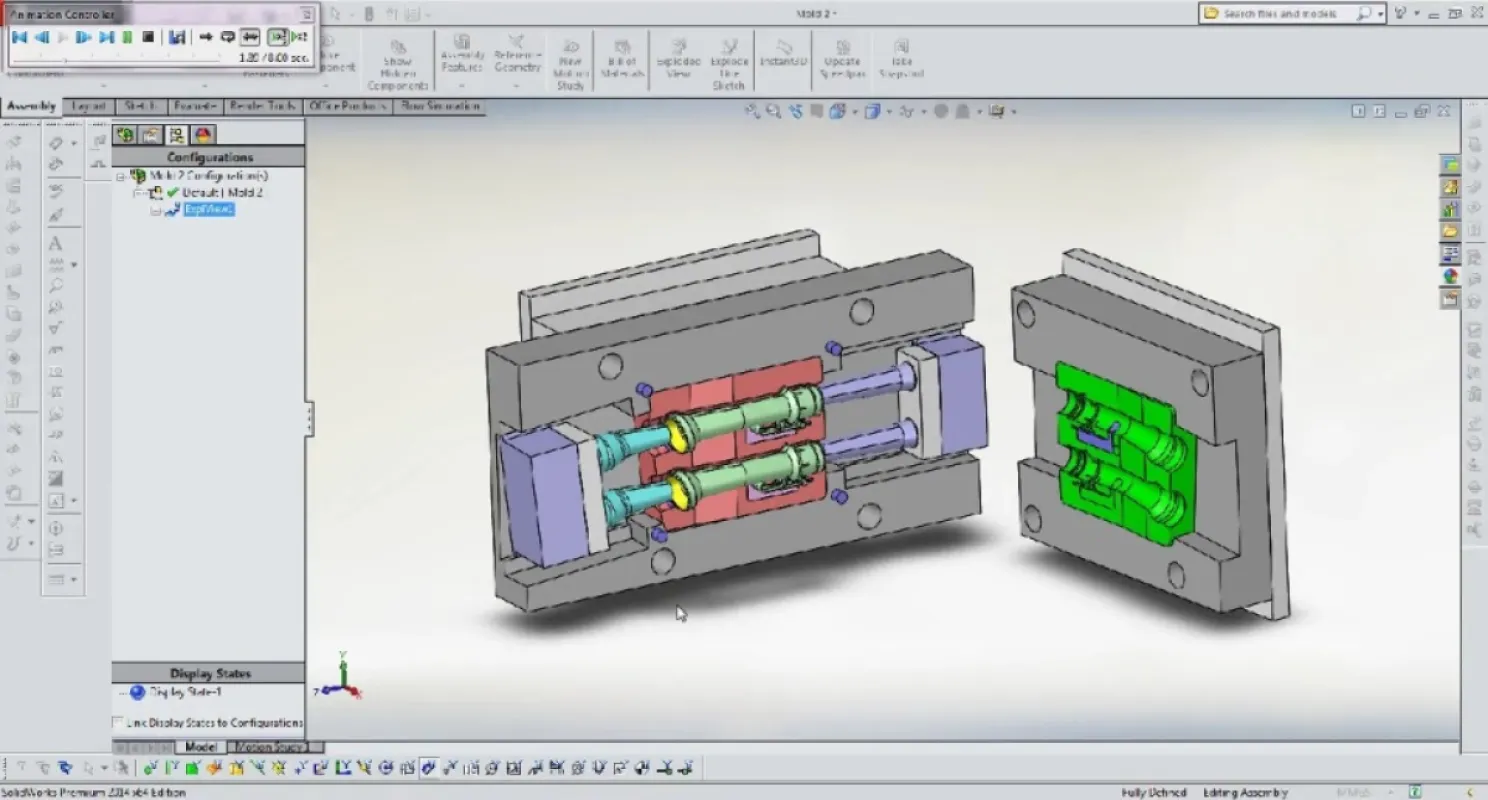Open the DisplayManager color sphere tab

tap(202, 135)
